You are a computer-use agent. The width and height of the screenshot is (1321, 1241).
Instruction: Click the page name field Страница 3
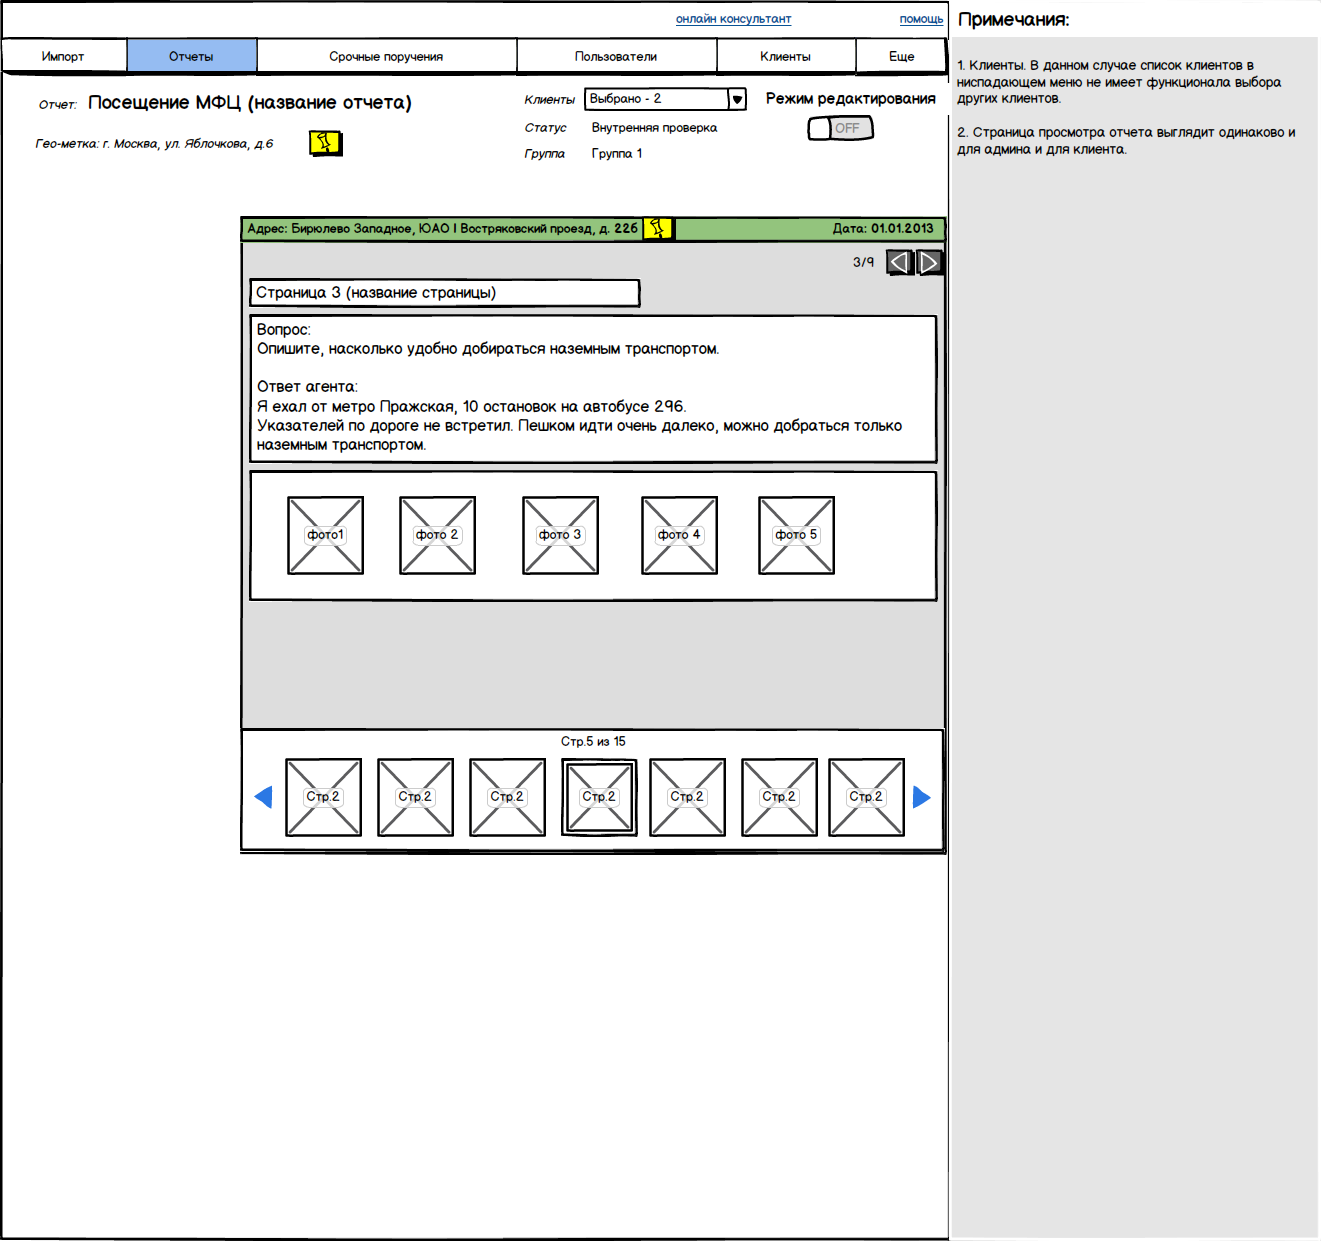pyautogui.click(x=444, y=293)
